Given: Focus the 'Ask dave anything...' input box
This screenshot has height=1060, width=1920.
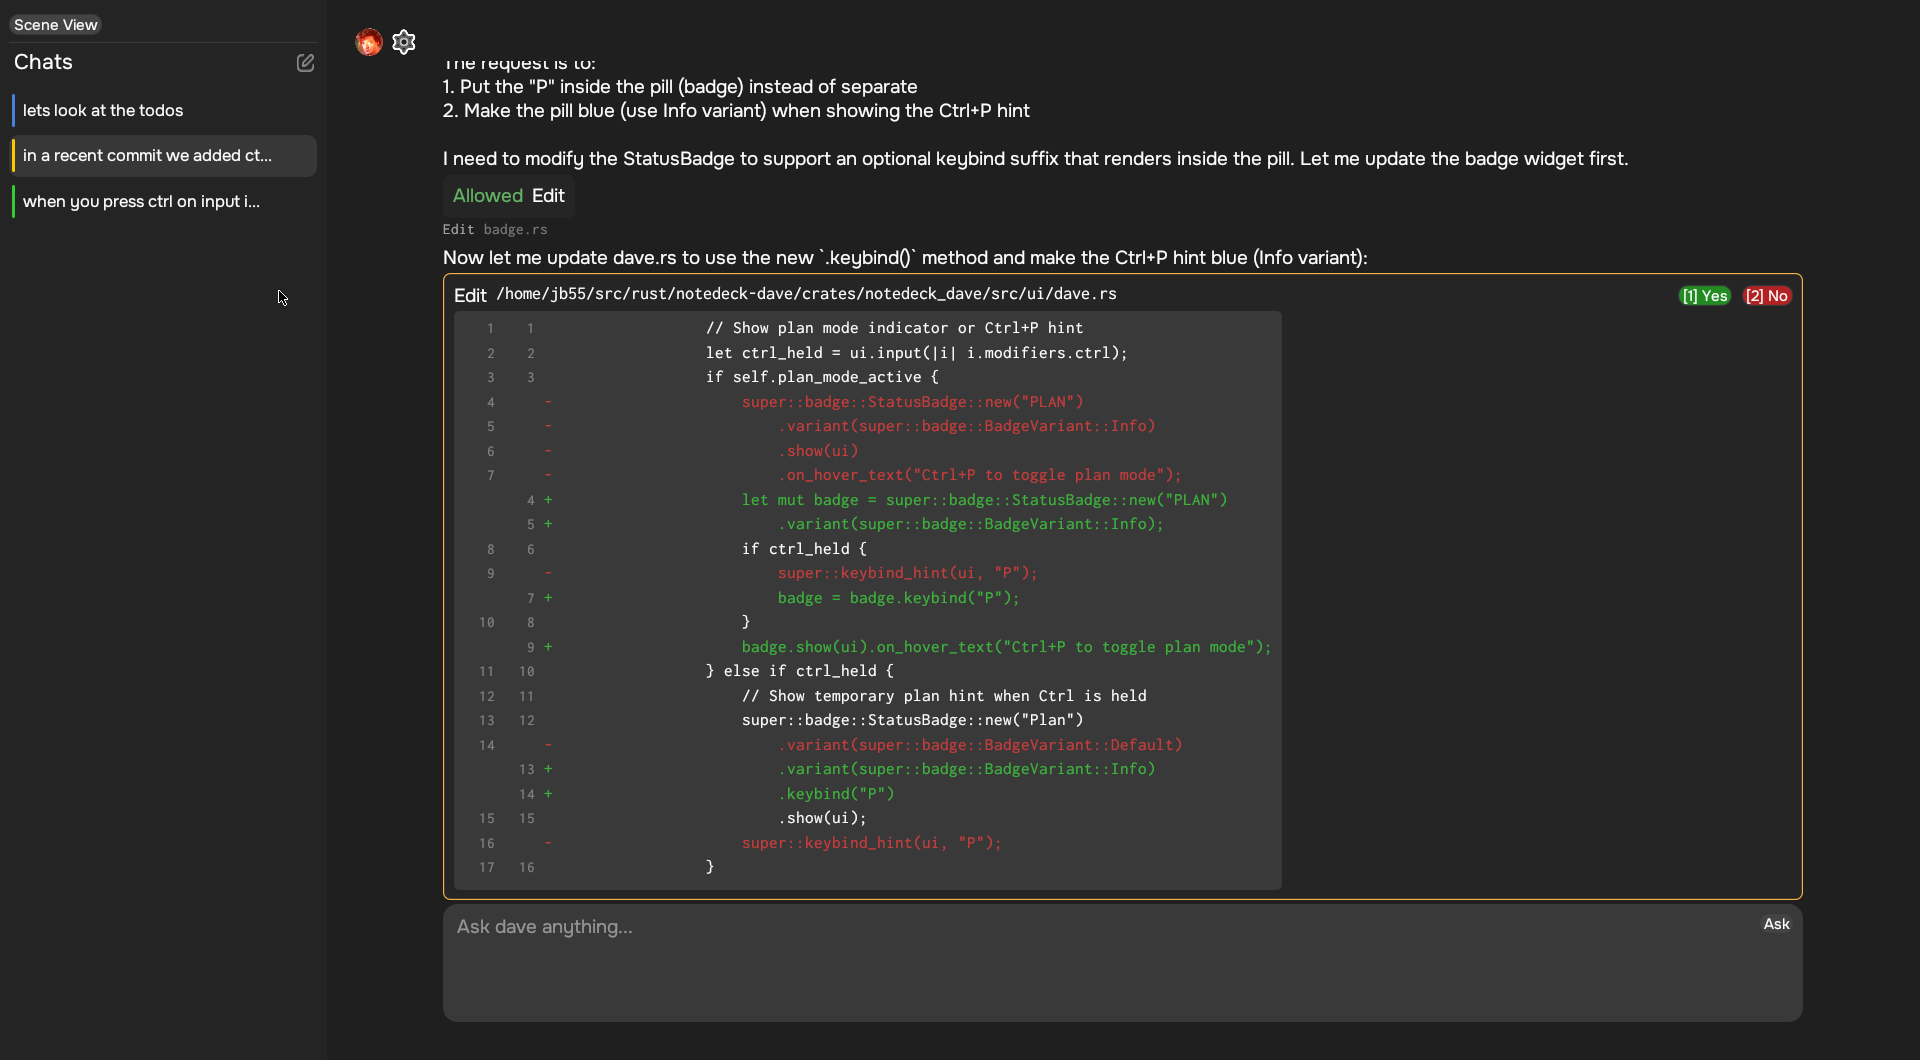Looking at the screenshot, I should 1100,962.
